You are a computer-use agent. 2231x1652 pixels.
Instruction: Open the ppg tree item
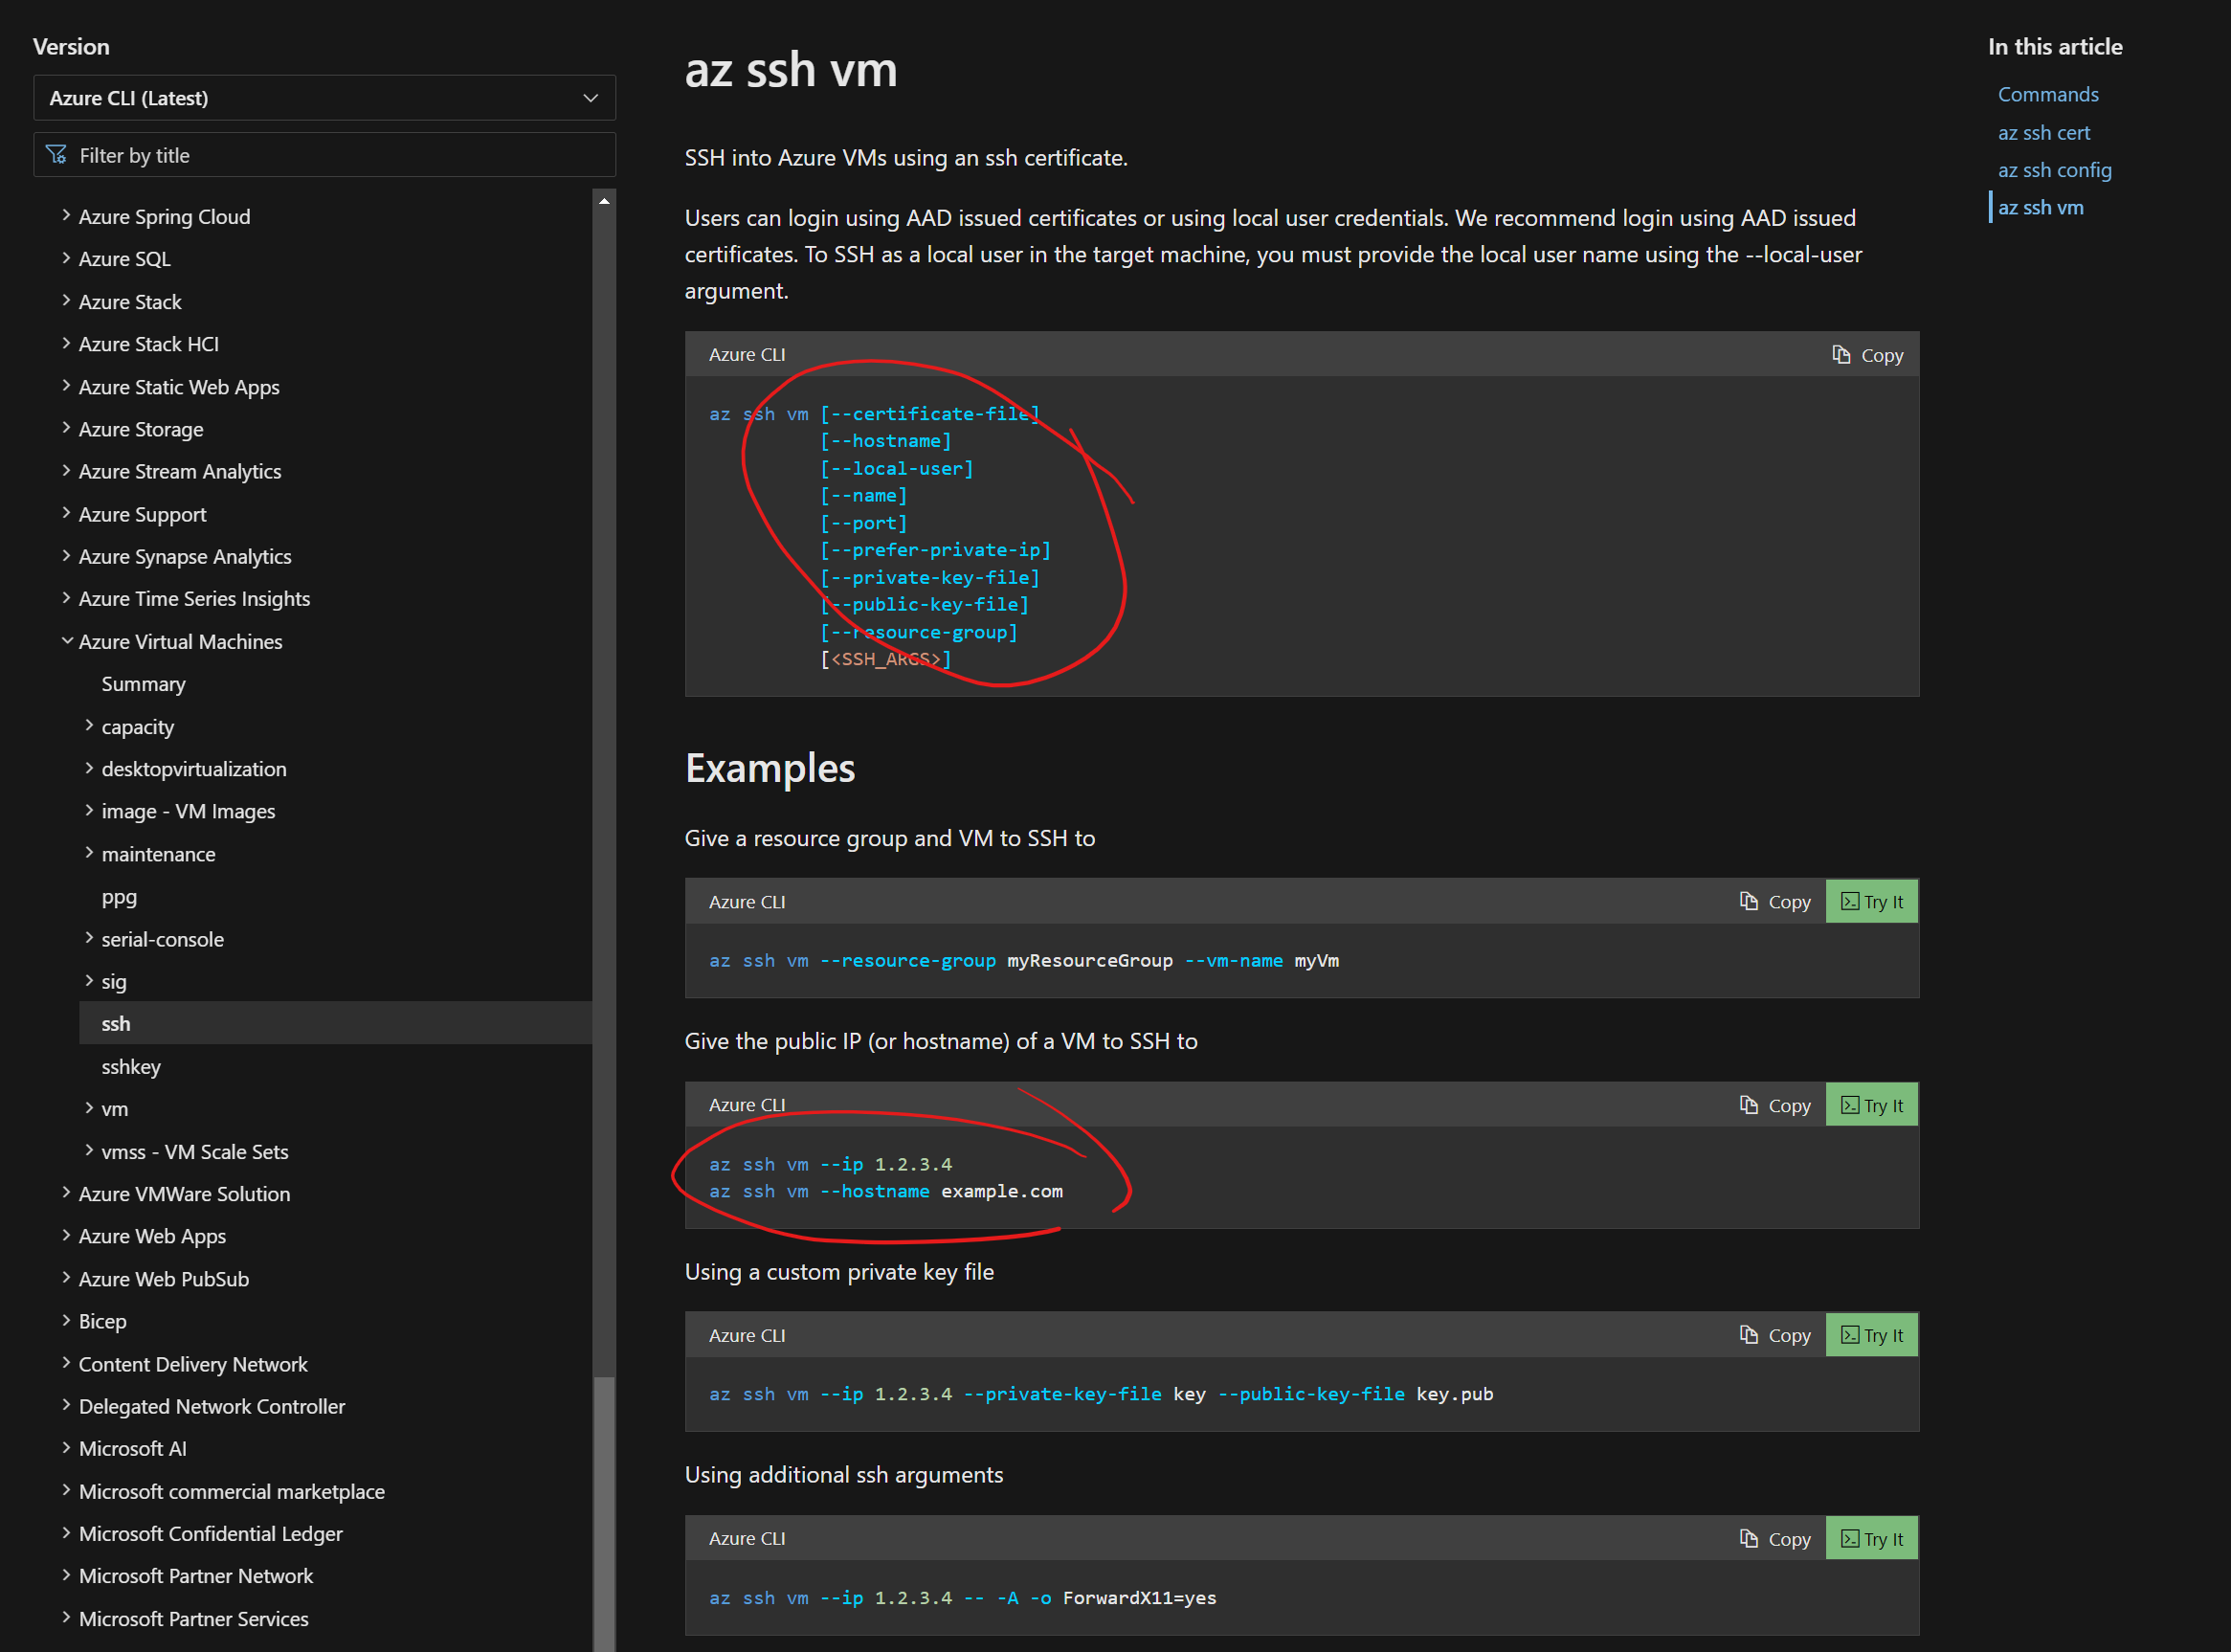(119, 897)
